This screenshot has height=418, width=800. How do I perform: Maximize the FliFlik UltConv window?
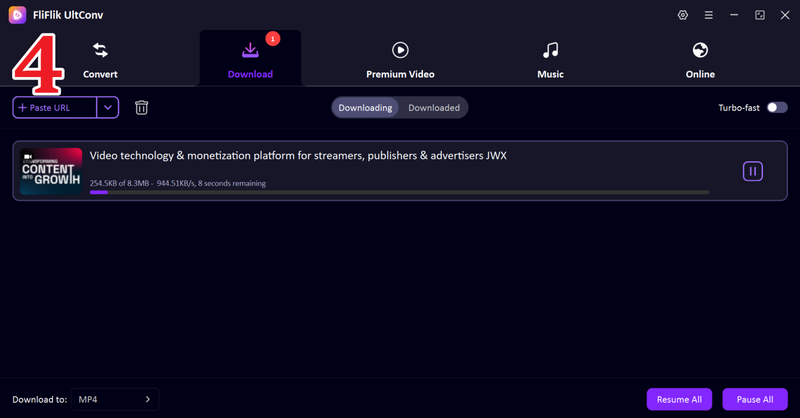(x=760, y=15)
